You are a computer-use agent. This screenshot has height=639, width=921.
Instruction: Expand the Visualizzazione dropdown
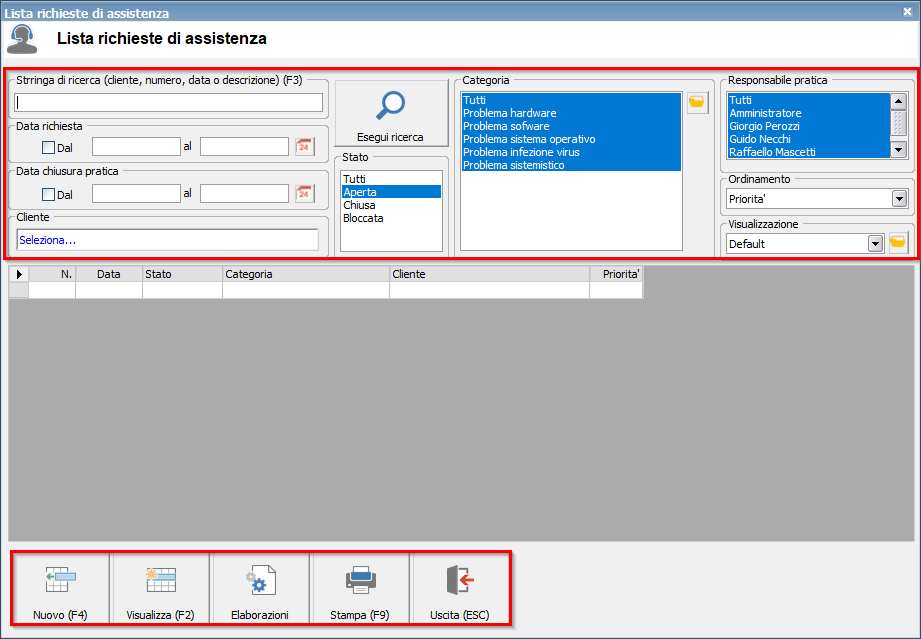tap(875, 243)
